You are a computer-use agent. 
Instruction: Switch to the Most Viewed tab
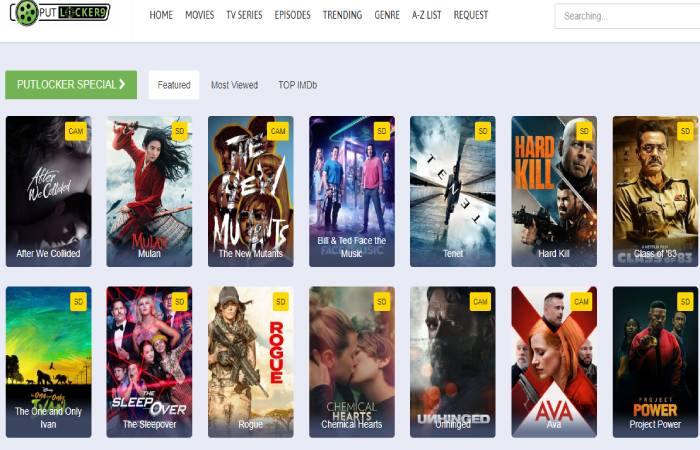[234, 85]
